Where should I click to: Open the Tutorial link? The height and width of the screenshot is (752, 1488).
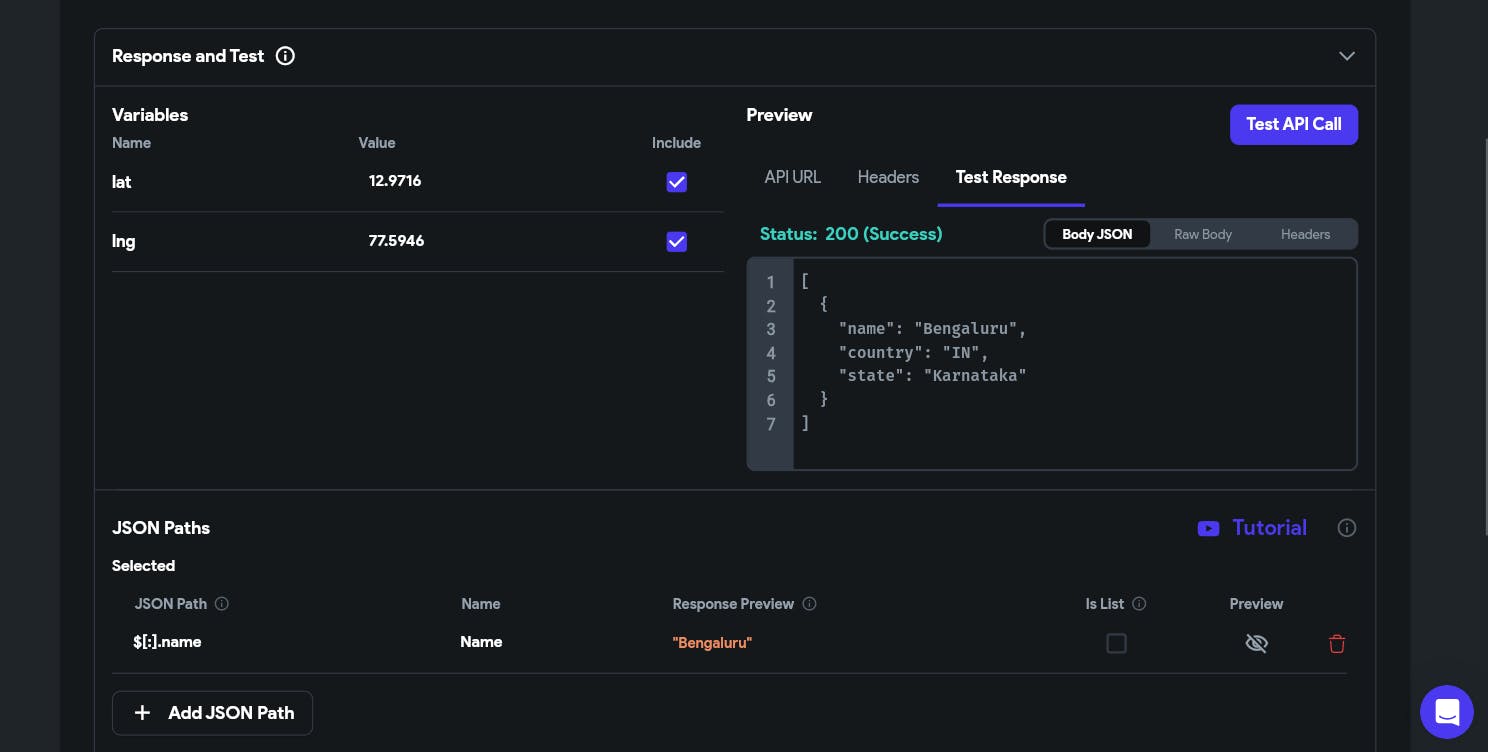tap(1269, 528)
